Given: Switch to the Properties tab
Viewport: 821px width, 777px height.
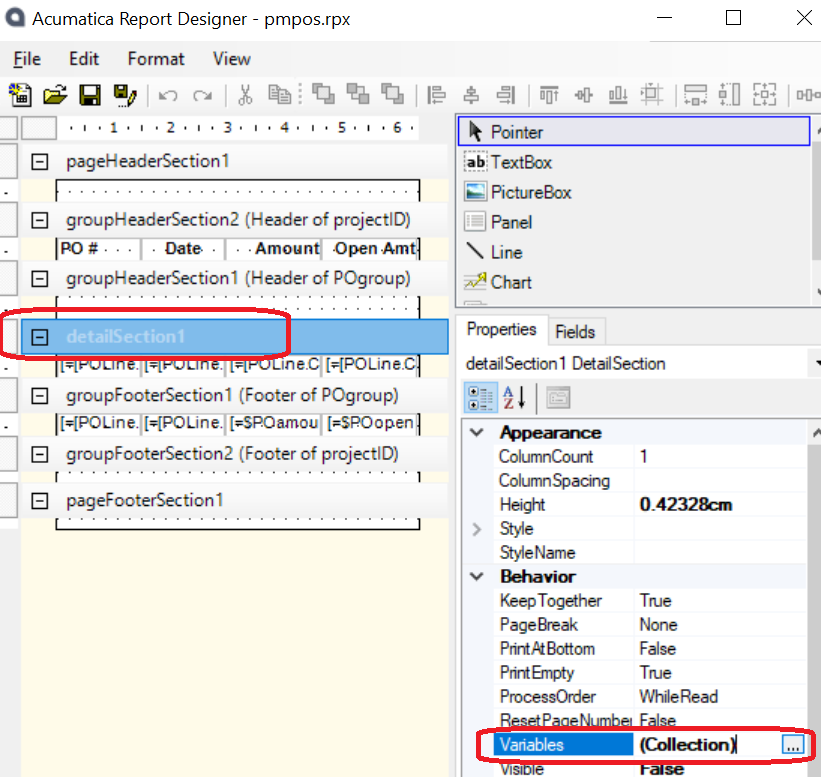Looking at the screenshot, I should tap(502, 329).
